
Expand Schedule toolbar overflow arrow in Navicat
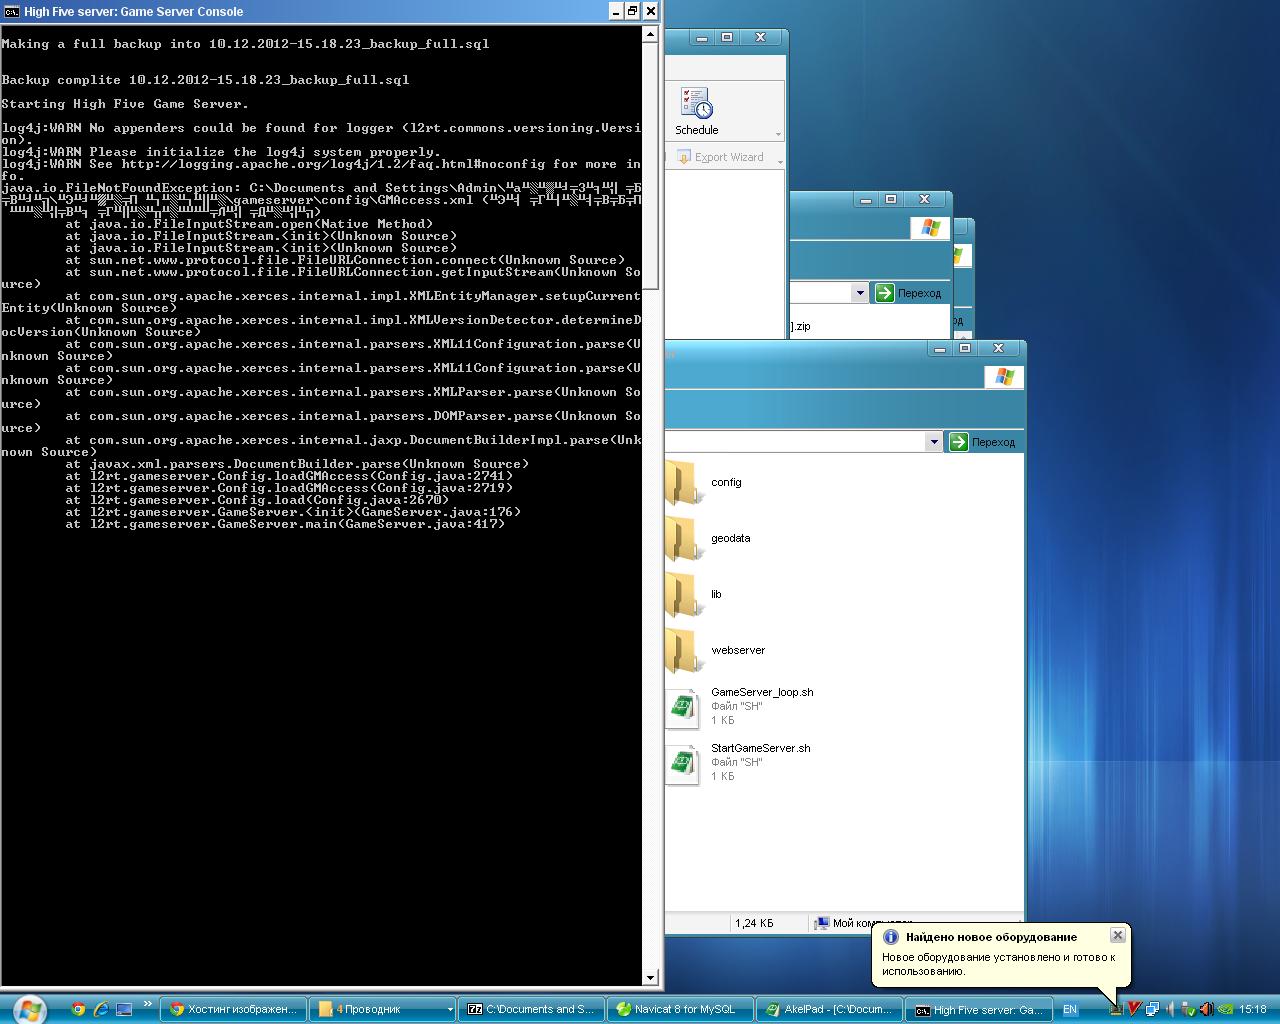click(x=778, y=134)
